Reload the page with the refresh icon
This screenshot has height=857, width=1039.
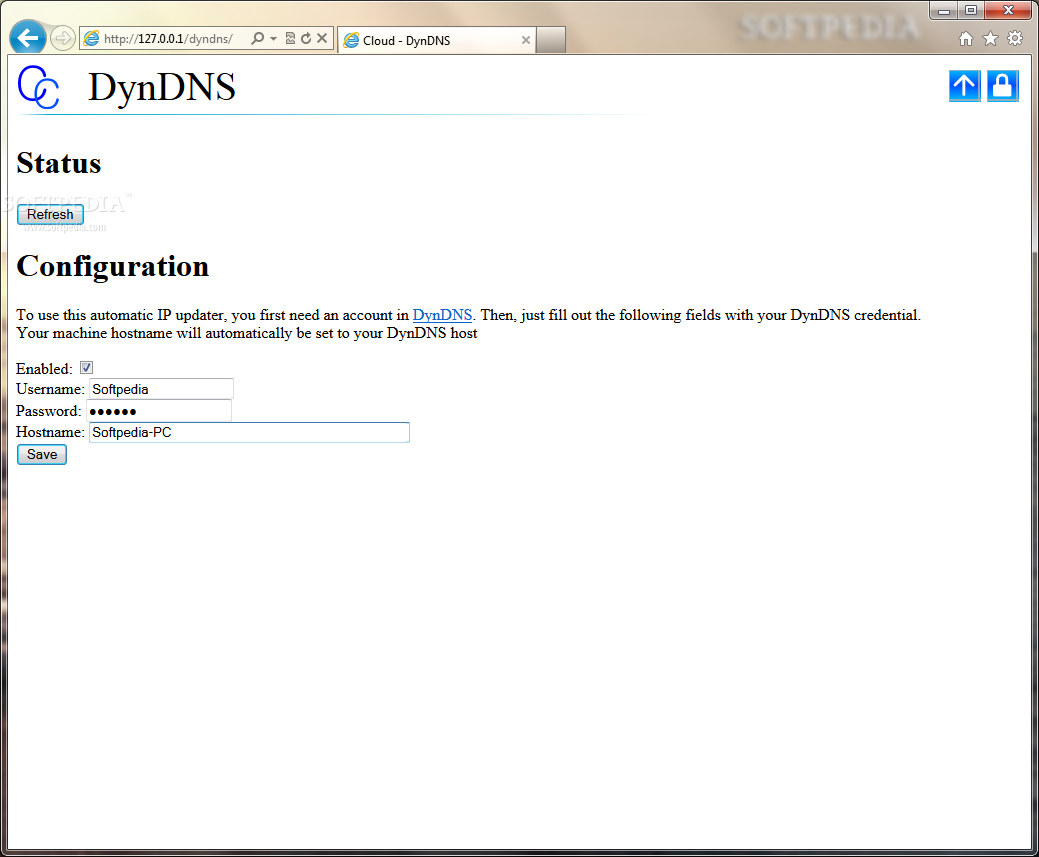305,38
